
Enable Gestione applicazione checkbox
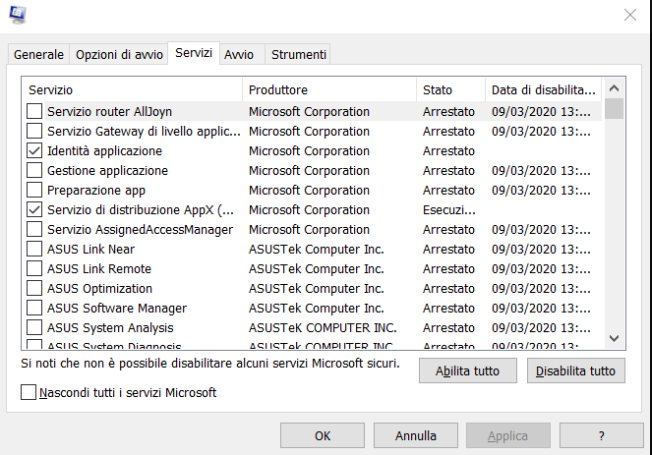34,171
